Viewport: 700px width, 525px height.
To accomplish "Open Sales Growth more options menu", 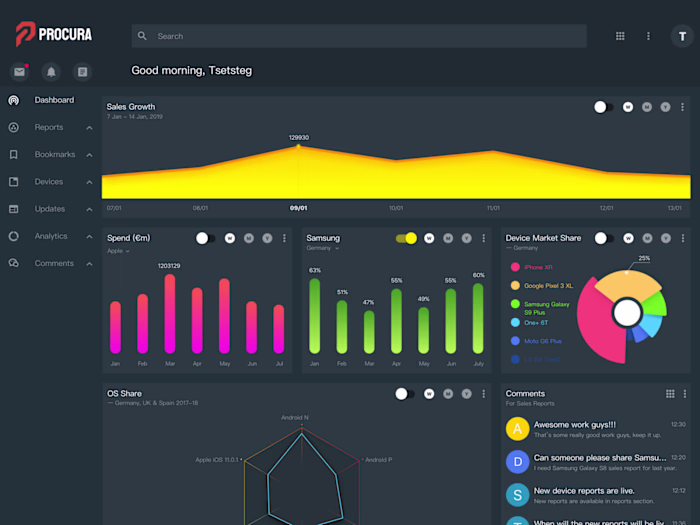I will pos(682,107).
